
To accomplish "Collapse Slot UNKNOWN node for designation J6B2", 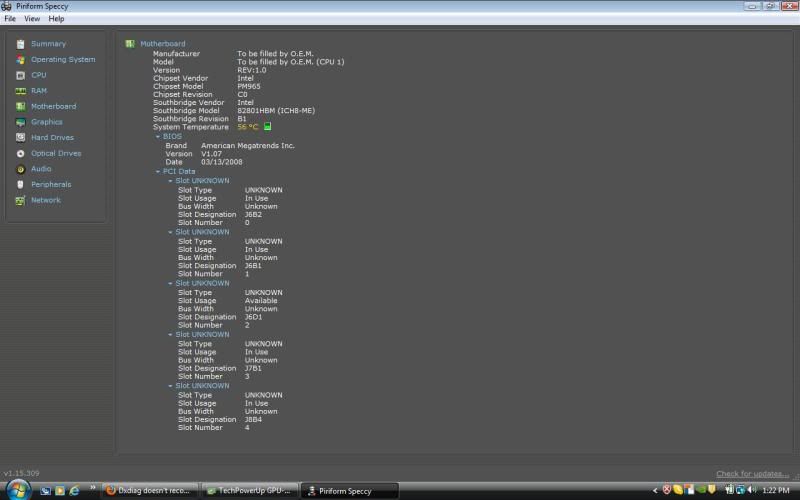I will (x=170, y=181).
